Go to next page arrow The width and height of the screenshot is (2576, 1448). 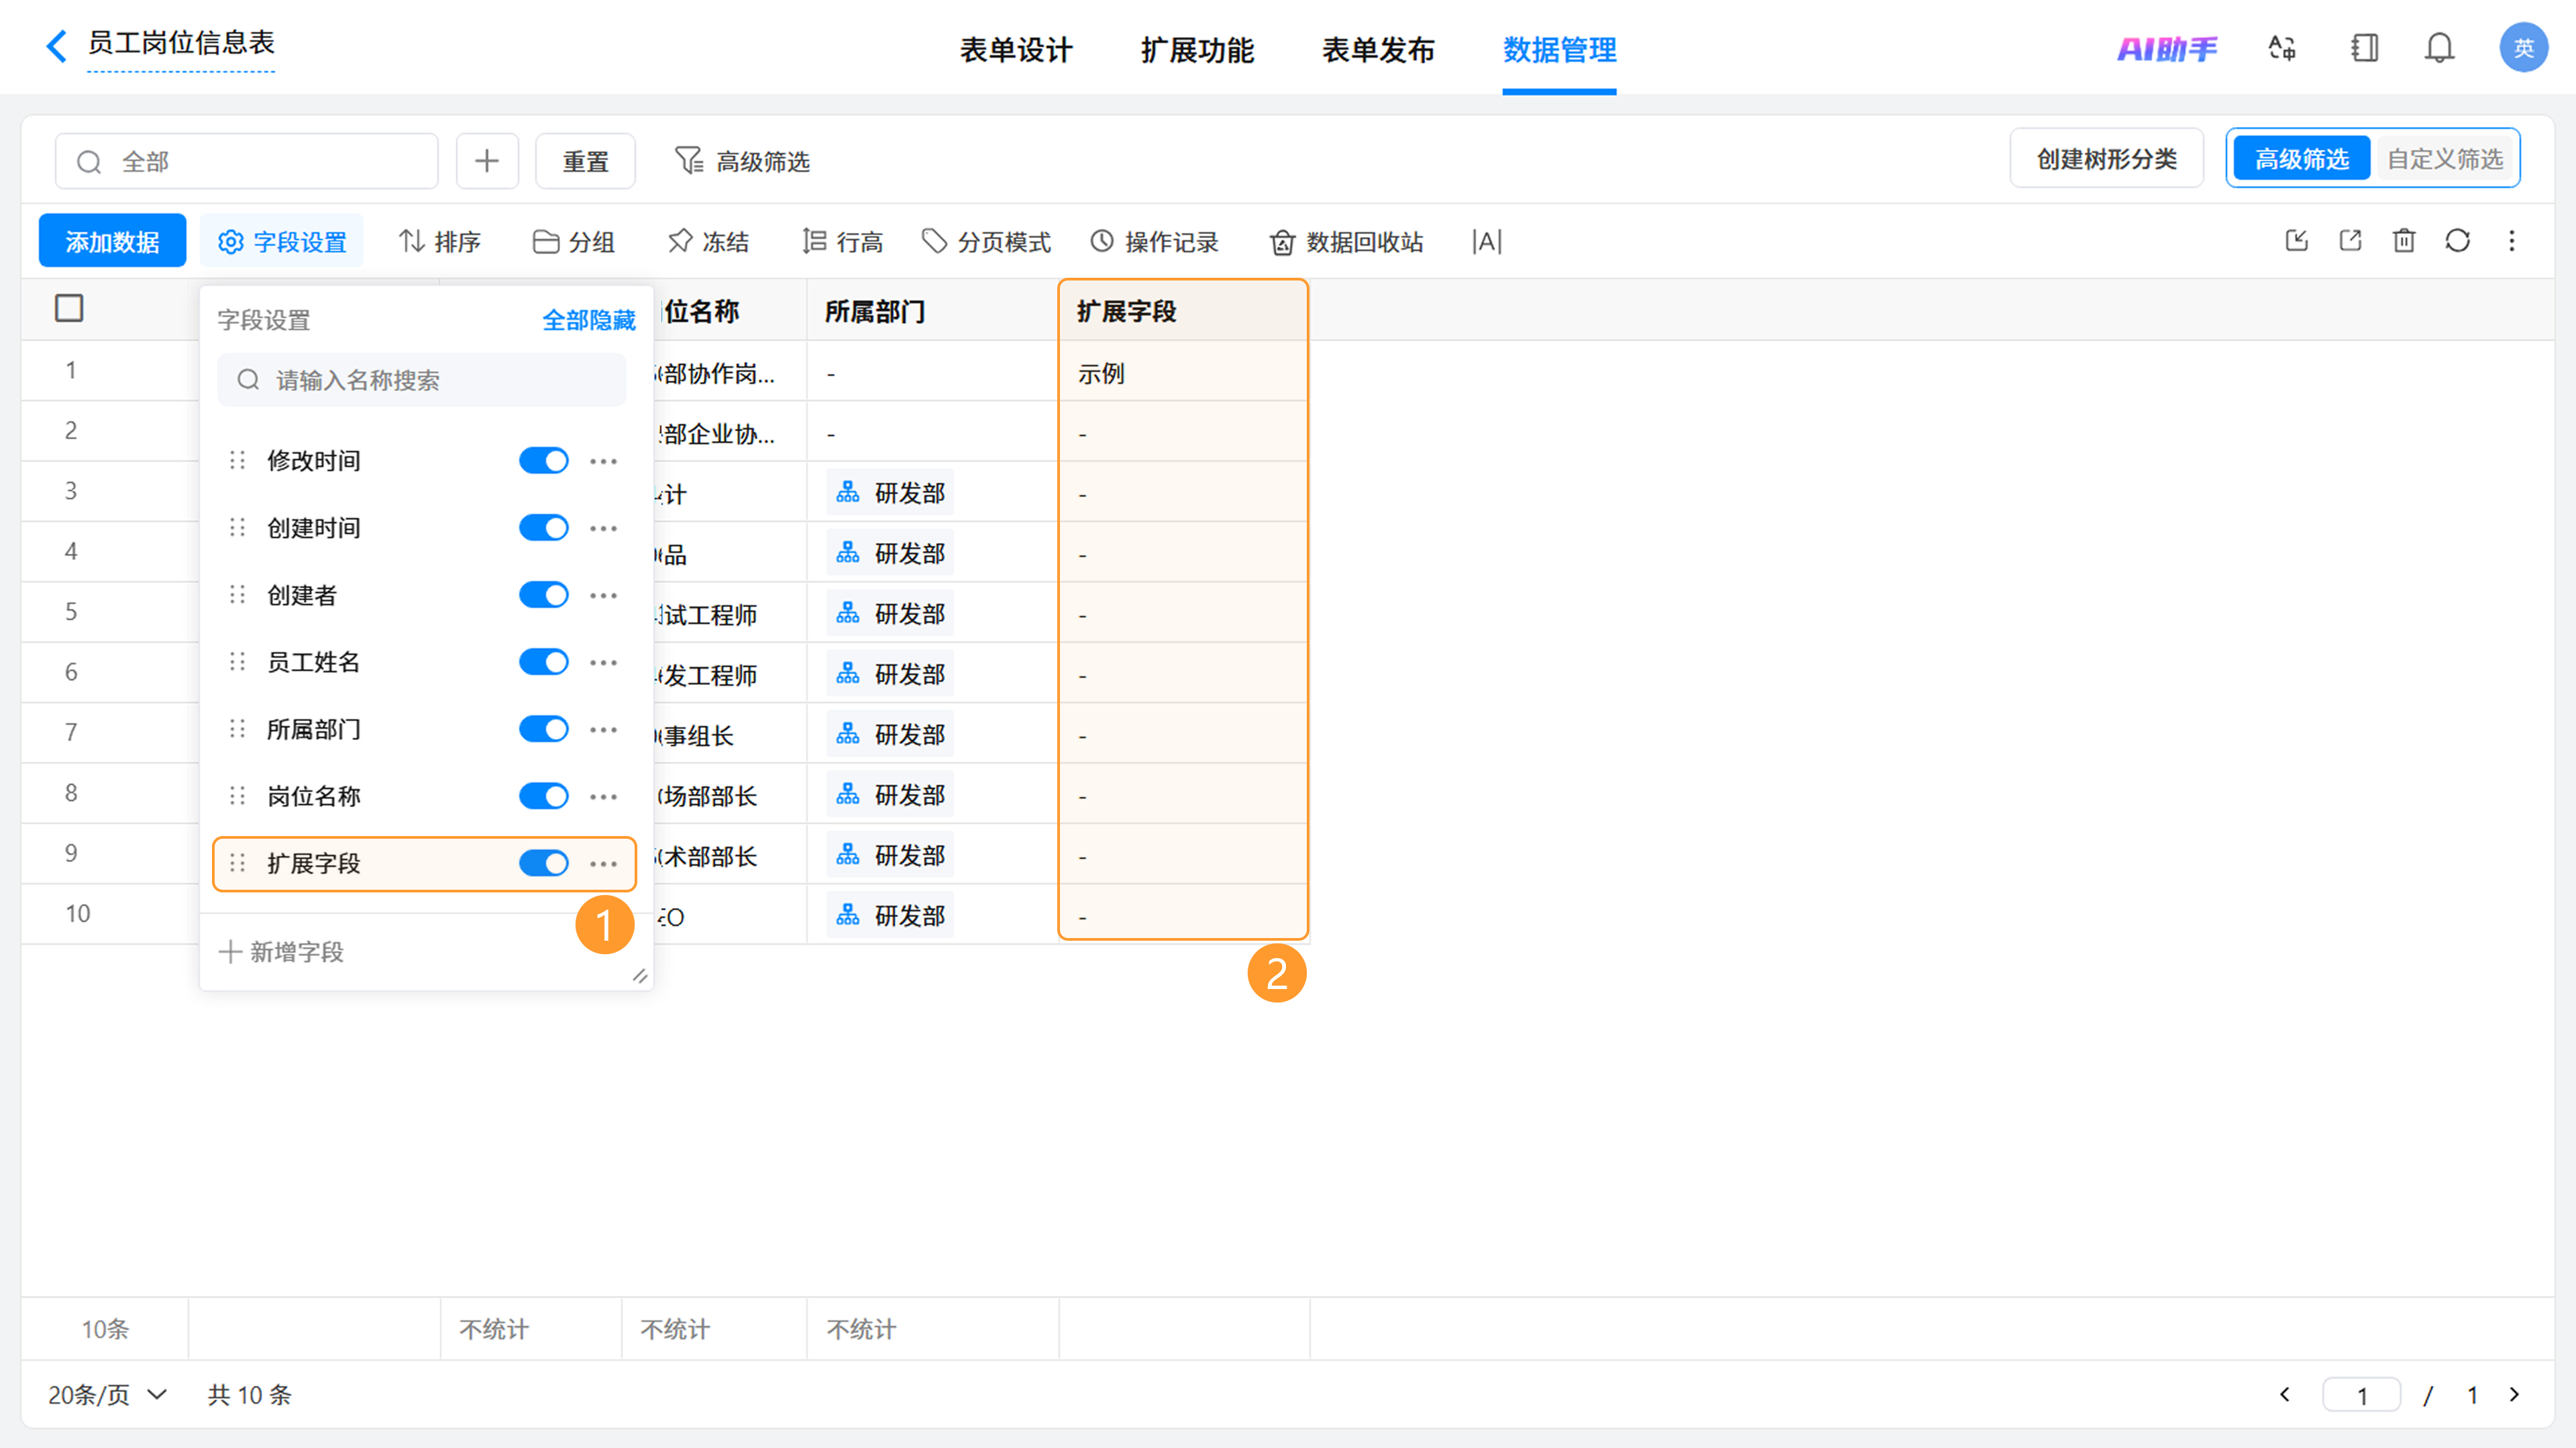pyautogui.click(x=2514, y=1394)
